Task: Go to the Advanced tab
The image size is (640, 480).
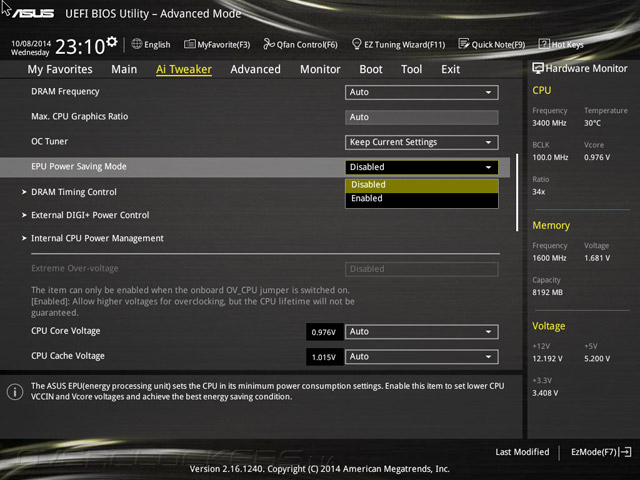Action: point(256,69)
